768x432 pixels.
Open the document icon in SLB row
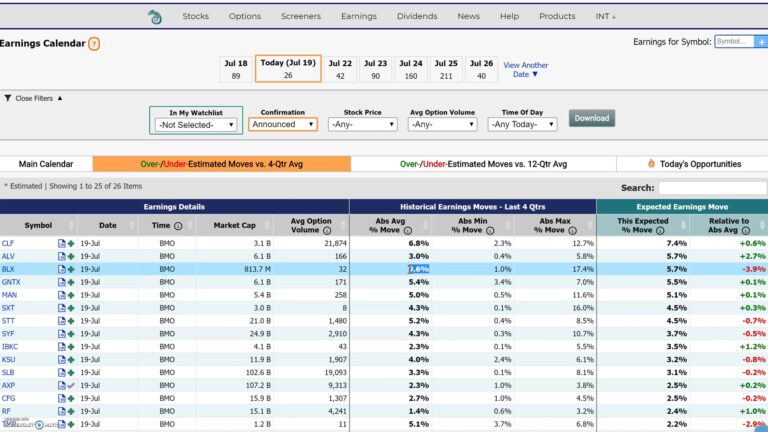pos(61,373)
